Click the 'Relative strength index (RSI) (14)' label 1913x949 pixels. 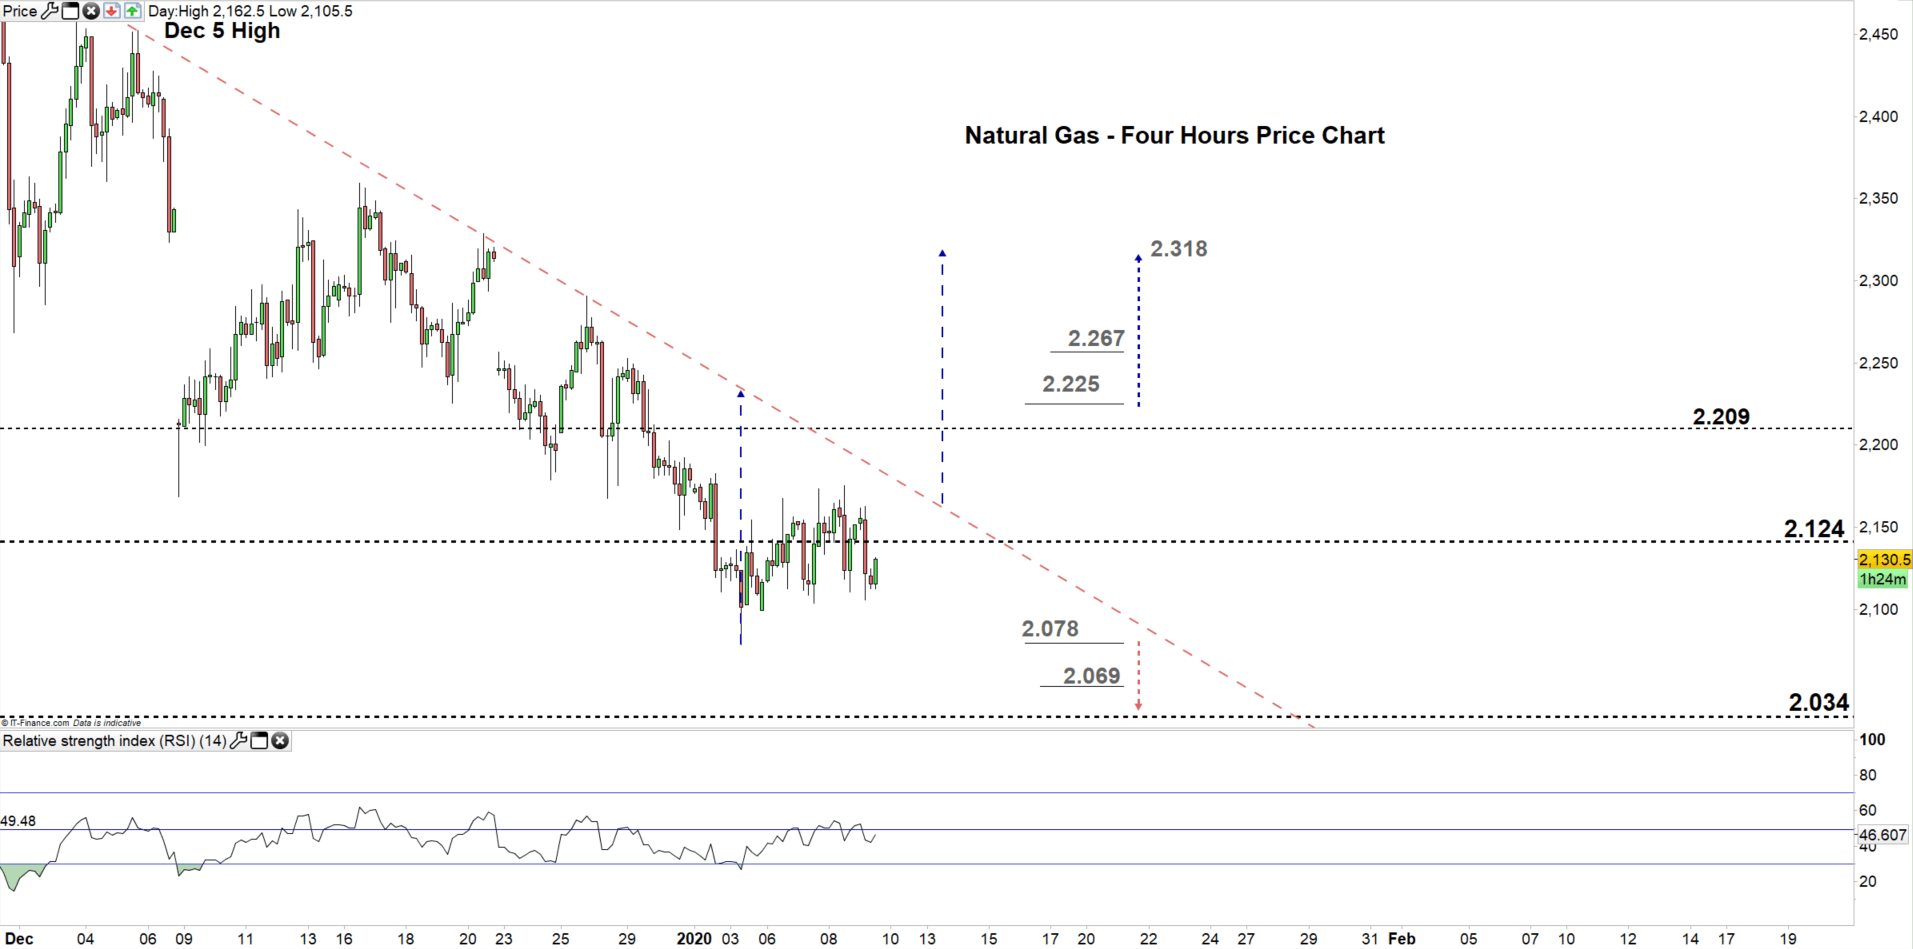[x=115, y=741]
